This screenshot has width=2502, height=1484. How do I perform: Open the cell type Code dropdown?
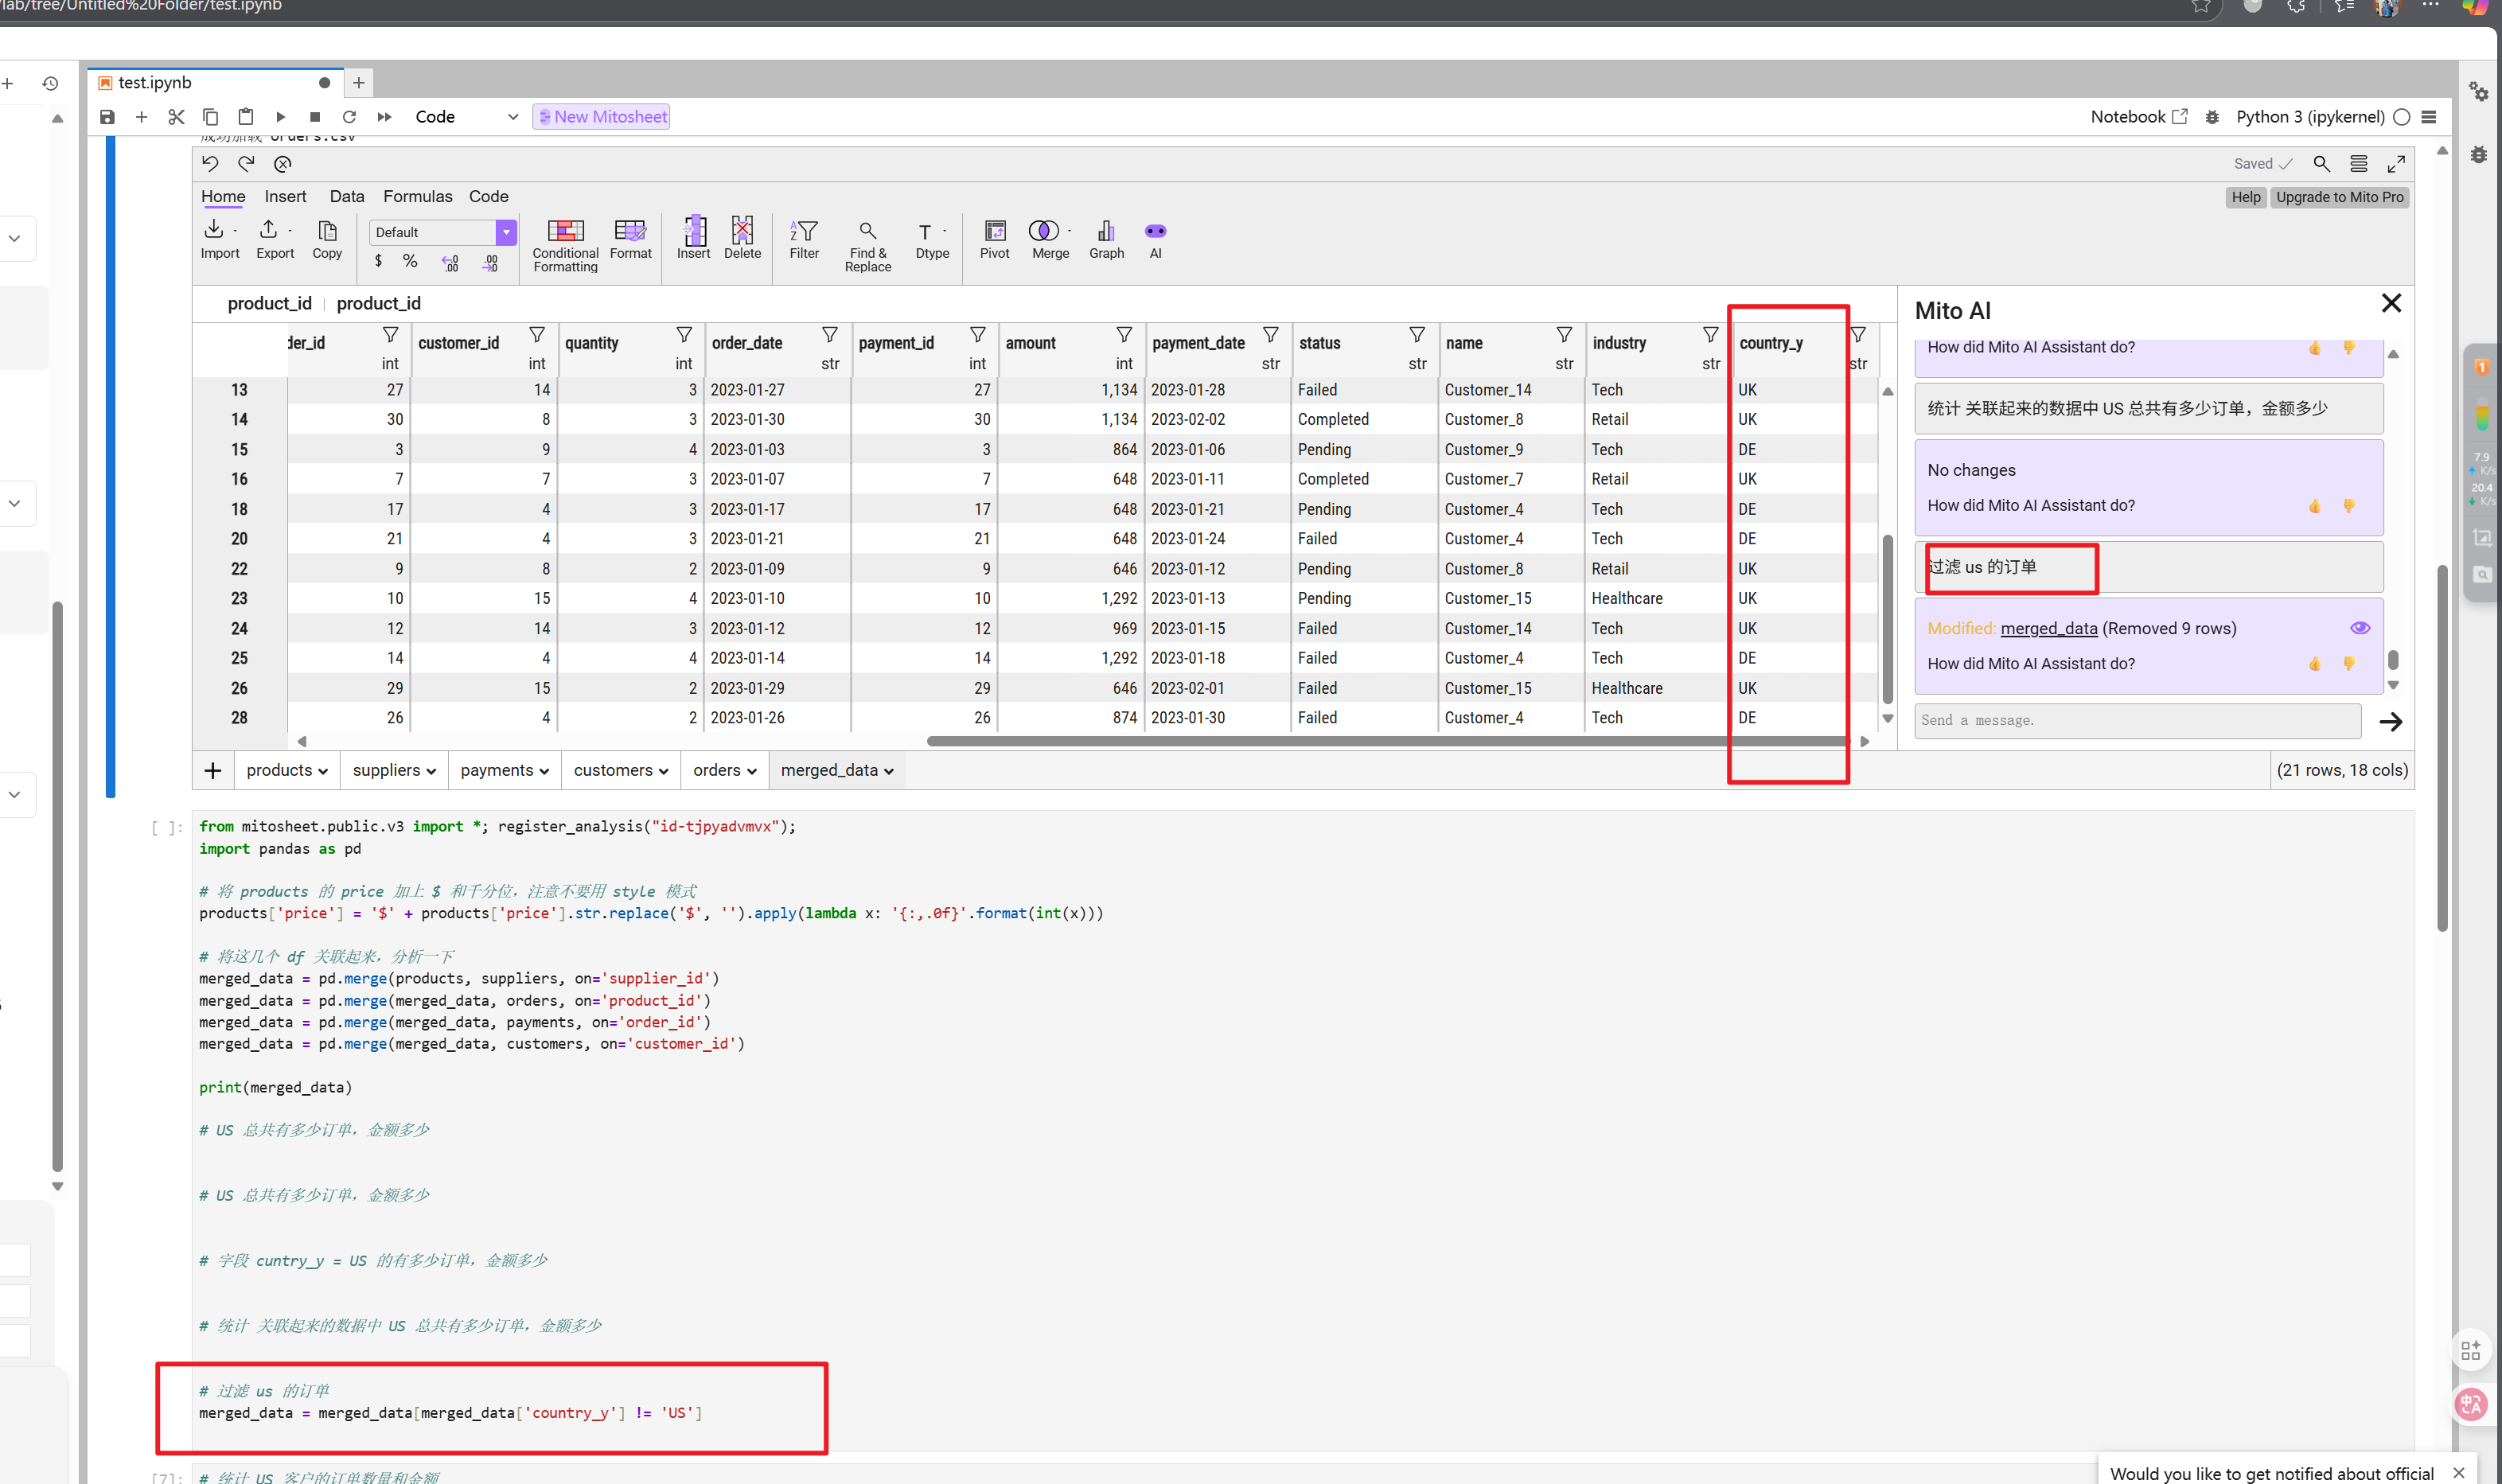coord(467,117)
